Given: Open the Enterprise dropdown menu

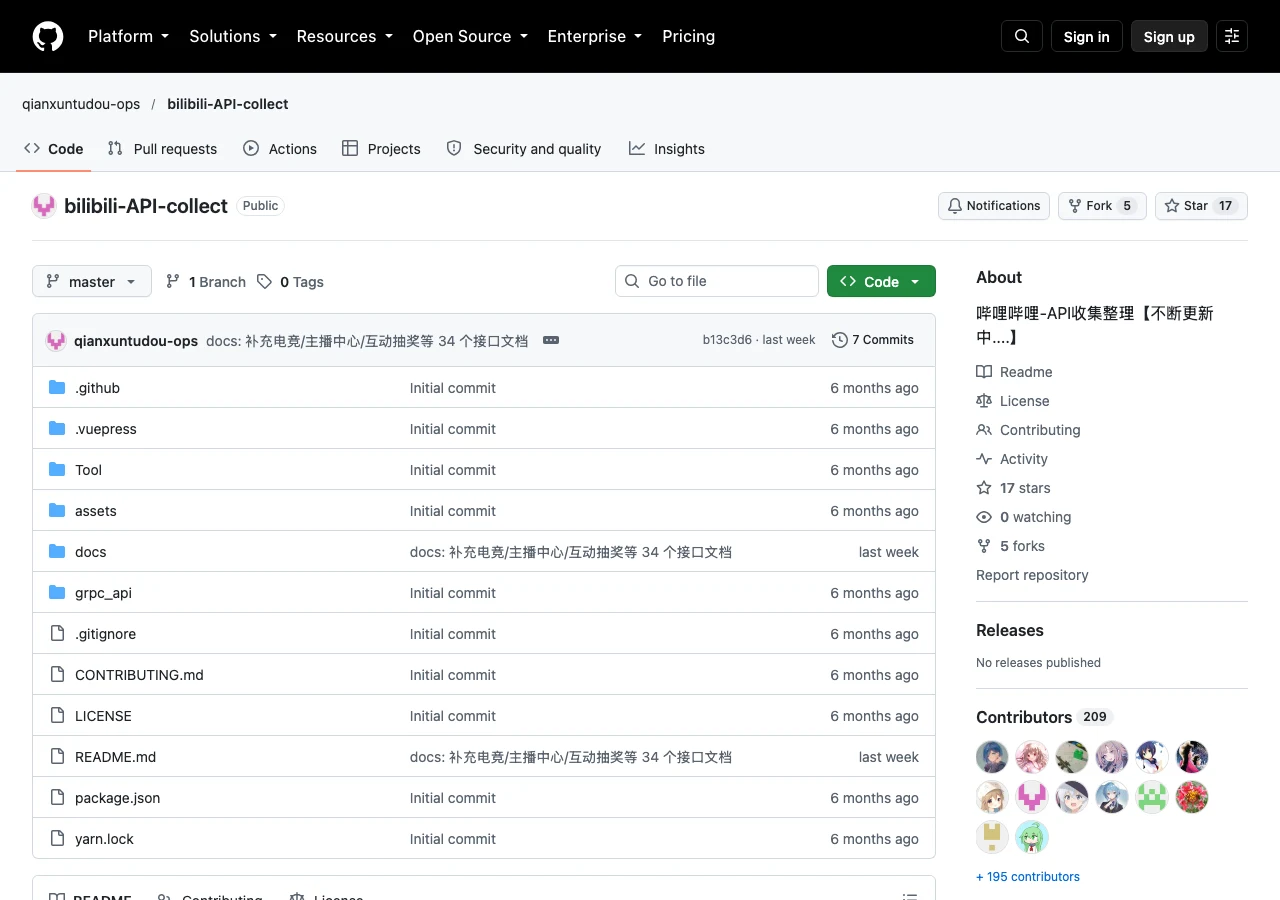Looking at the screenshot, I should (595, 36).
